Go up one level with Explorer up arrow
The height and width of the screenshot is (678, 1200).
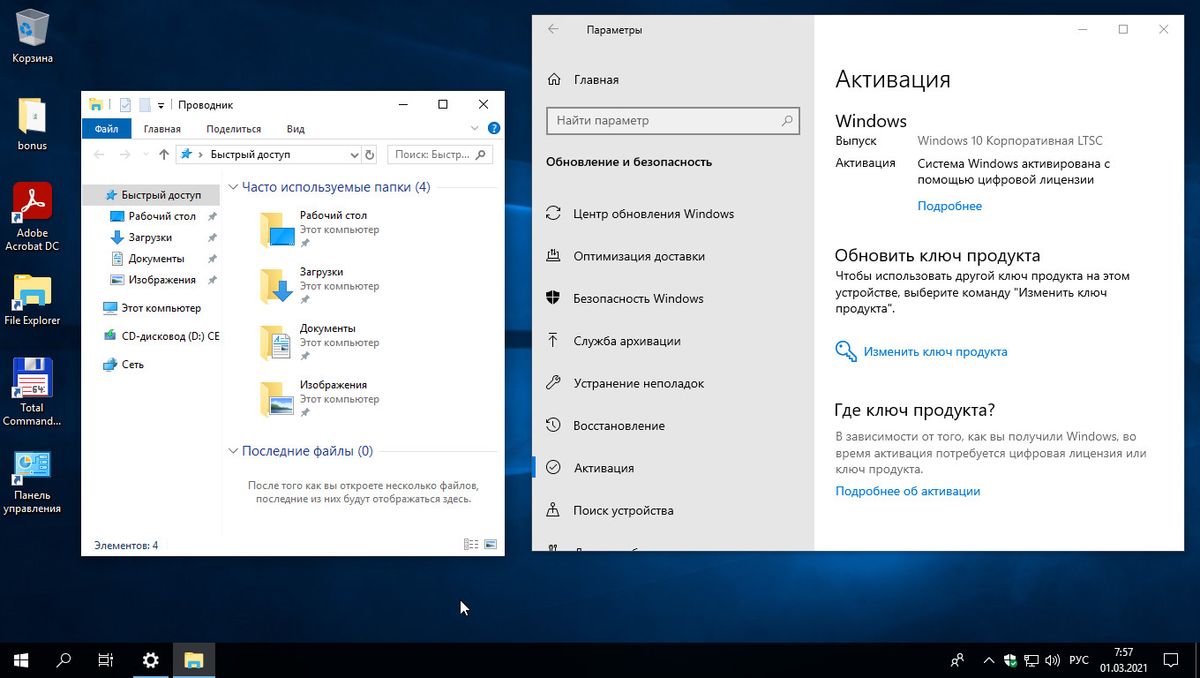click(x=164, y=155)
